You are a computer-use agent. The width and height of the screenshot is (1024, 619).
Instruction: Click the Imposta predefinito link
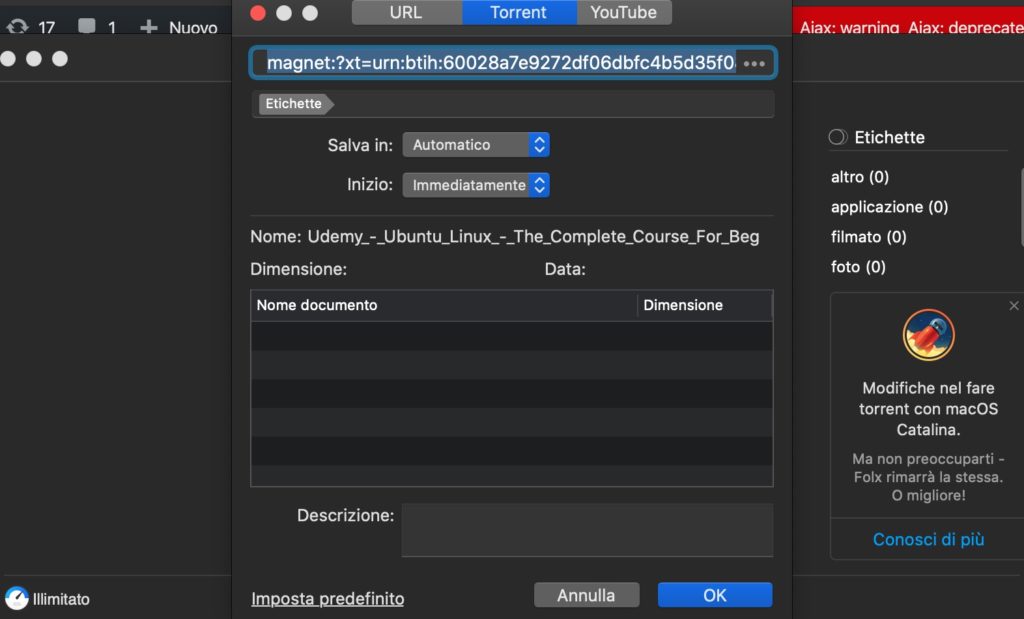[328, 599]
